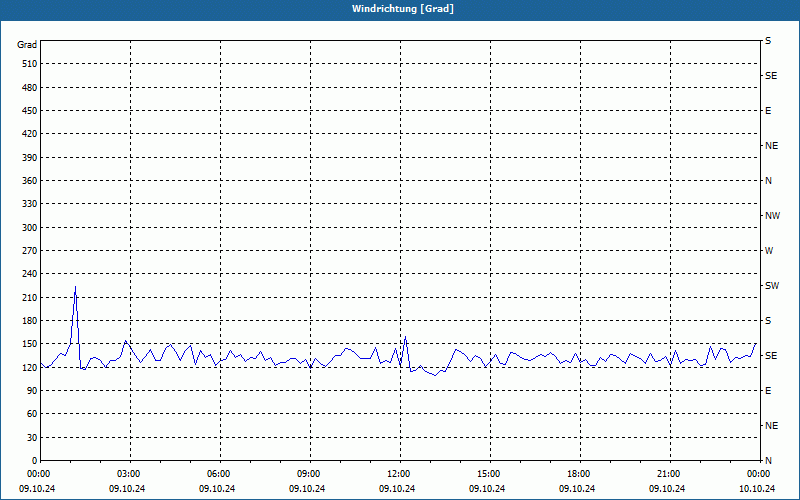The height and width of the screenshot is (500, 800).
Task: Click the SW compass label
Action: pos(772,286)
